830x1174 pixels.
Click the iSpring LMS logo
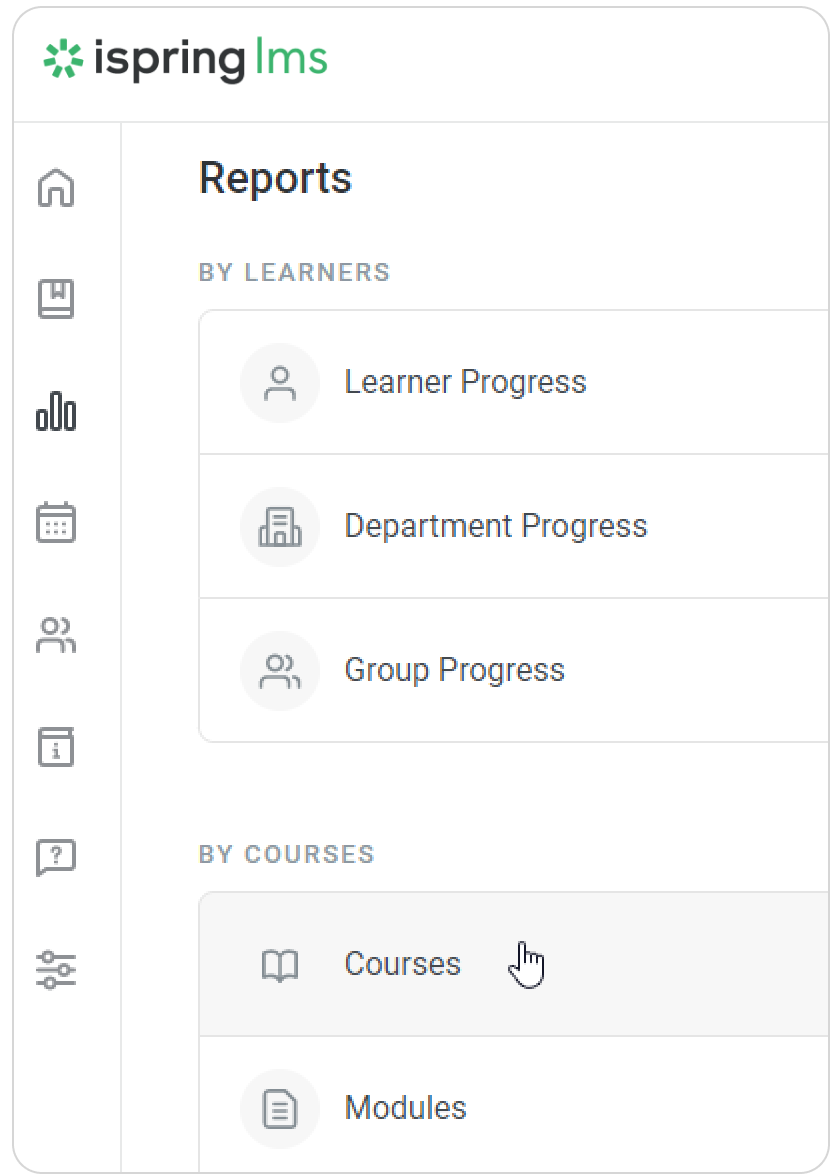click(x=186, y=60)
